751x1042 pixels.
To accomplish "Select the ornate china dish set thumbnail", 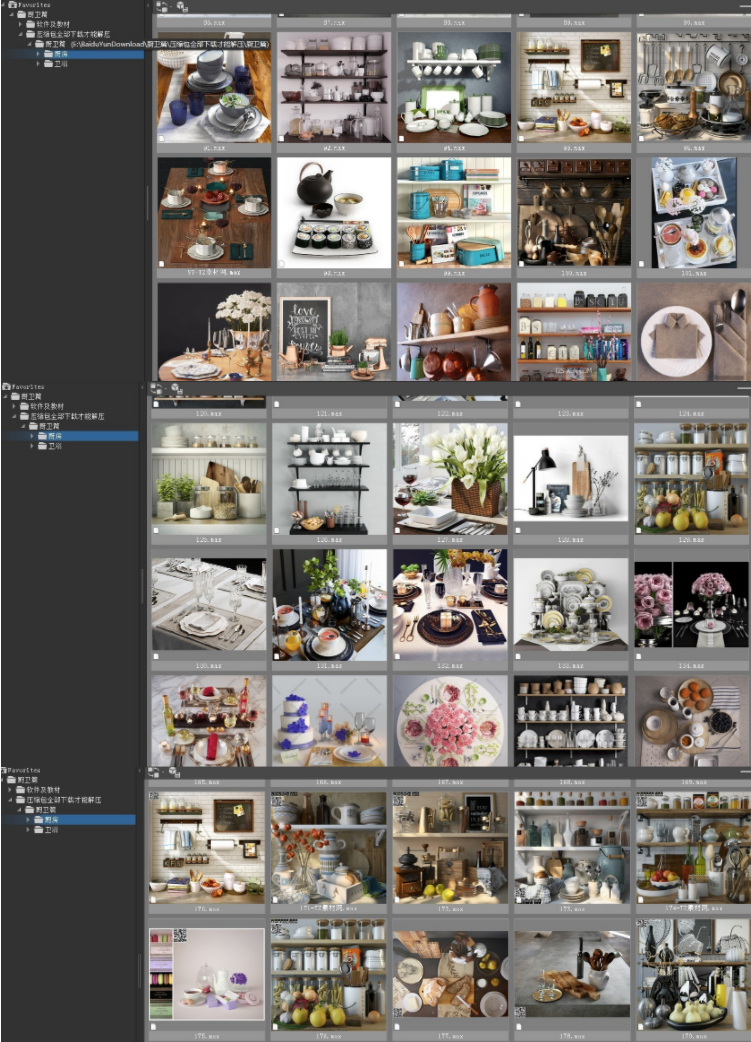I will (570, 605).
